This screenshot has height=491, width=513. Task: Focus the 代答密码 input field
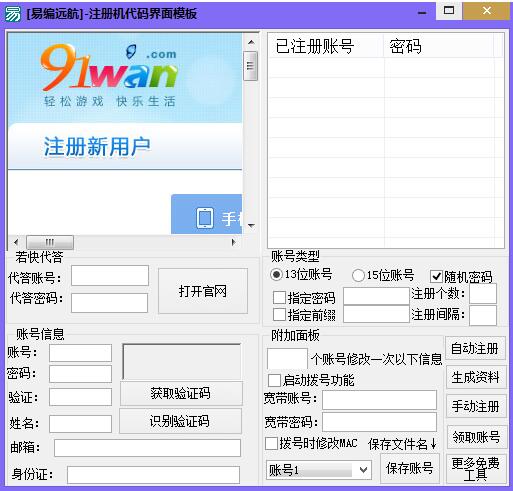(109, 303)
